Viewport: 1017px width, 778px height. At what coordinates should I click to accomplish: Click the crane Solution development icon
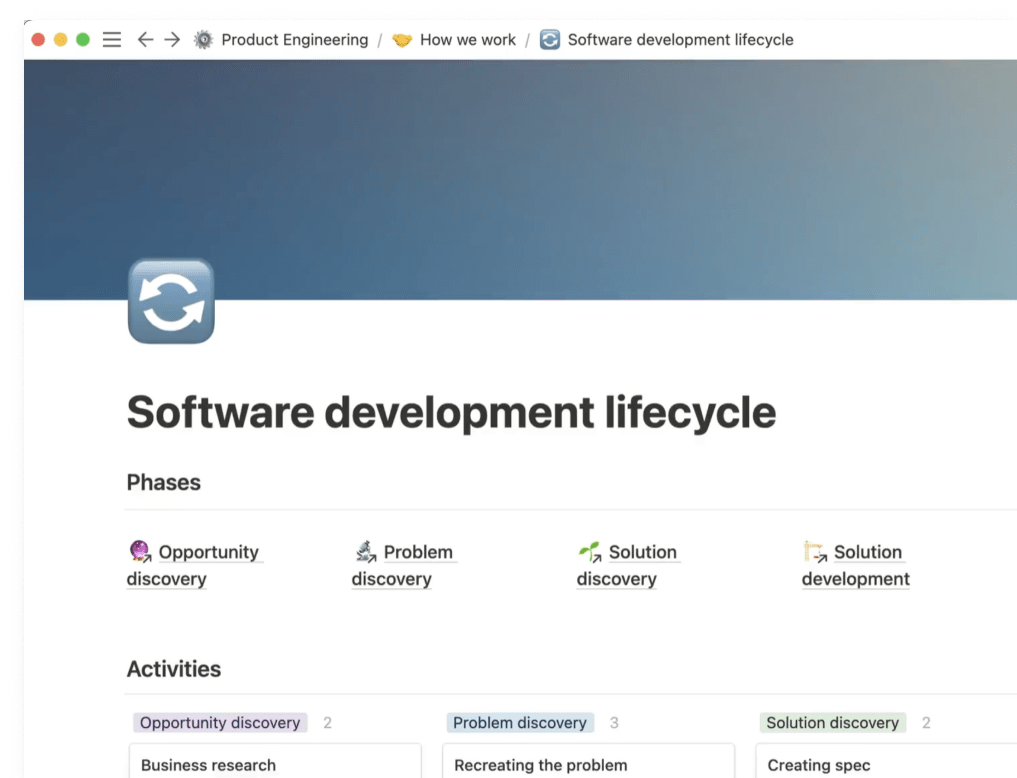pyautogui.click(x=815, y=551)
